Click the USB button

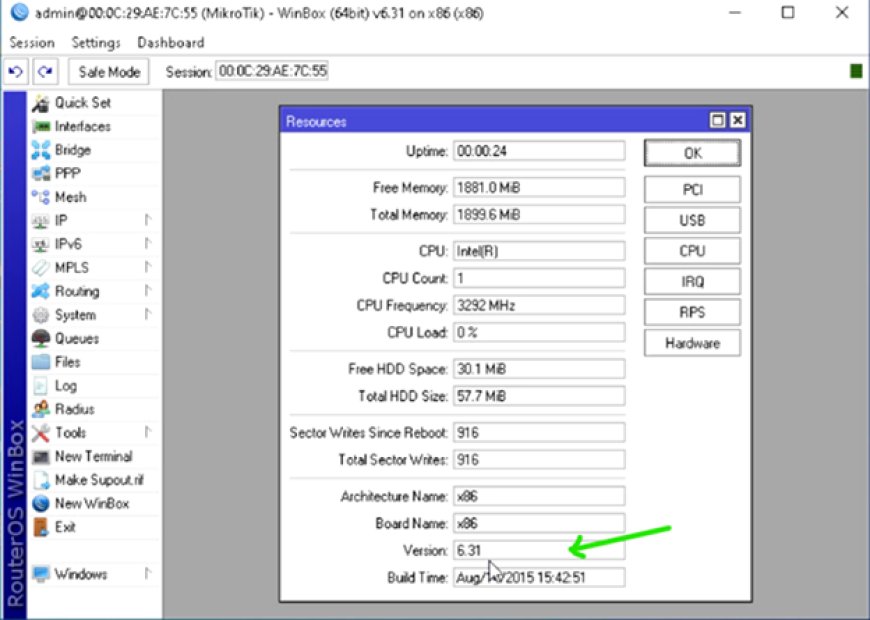(x=692, y=220)
